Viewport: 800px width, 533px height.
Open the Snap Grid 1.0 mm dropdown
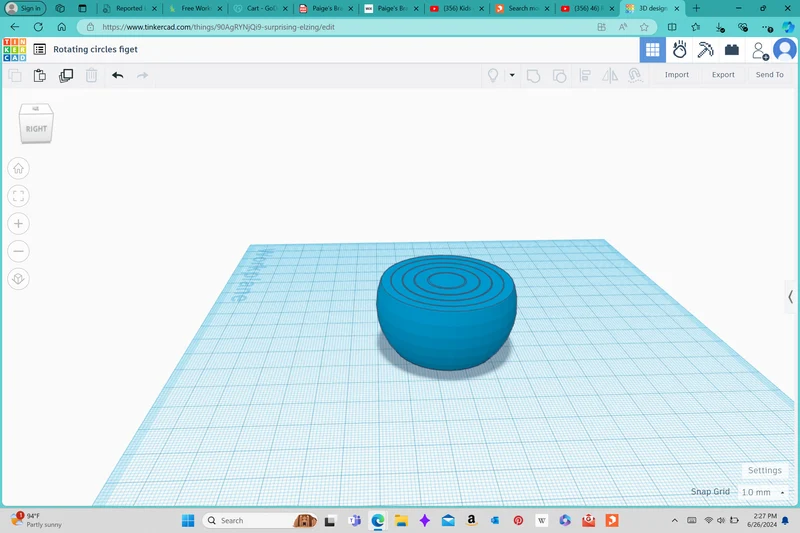pyautogui.click(x=763, y=492)
